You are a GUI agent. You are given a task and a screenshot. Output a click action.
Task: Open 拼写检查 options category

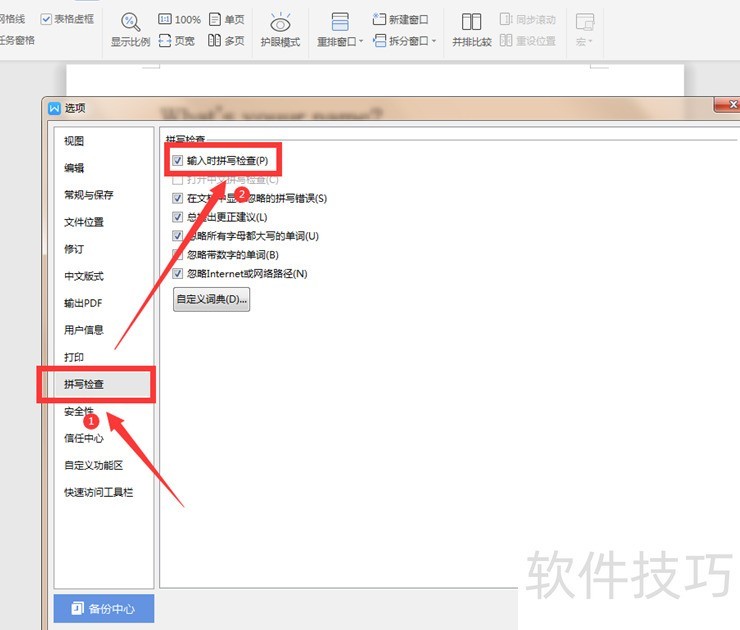[84, 385]
